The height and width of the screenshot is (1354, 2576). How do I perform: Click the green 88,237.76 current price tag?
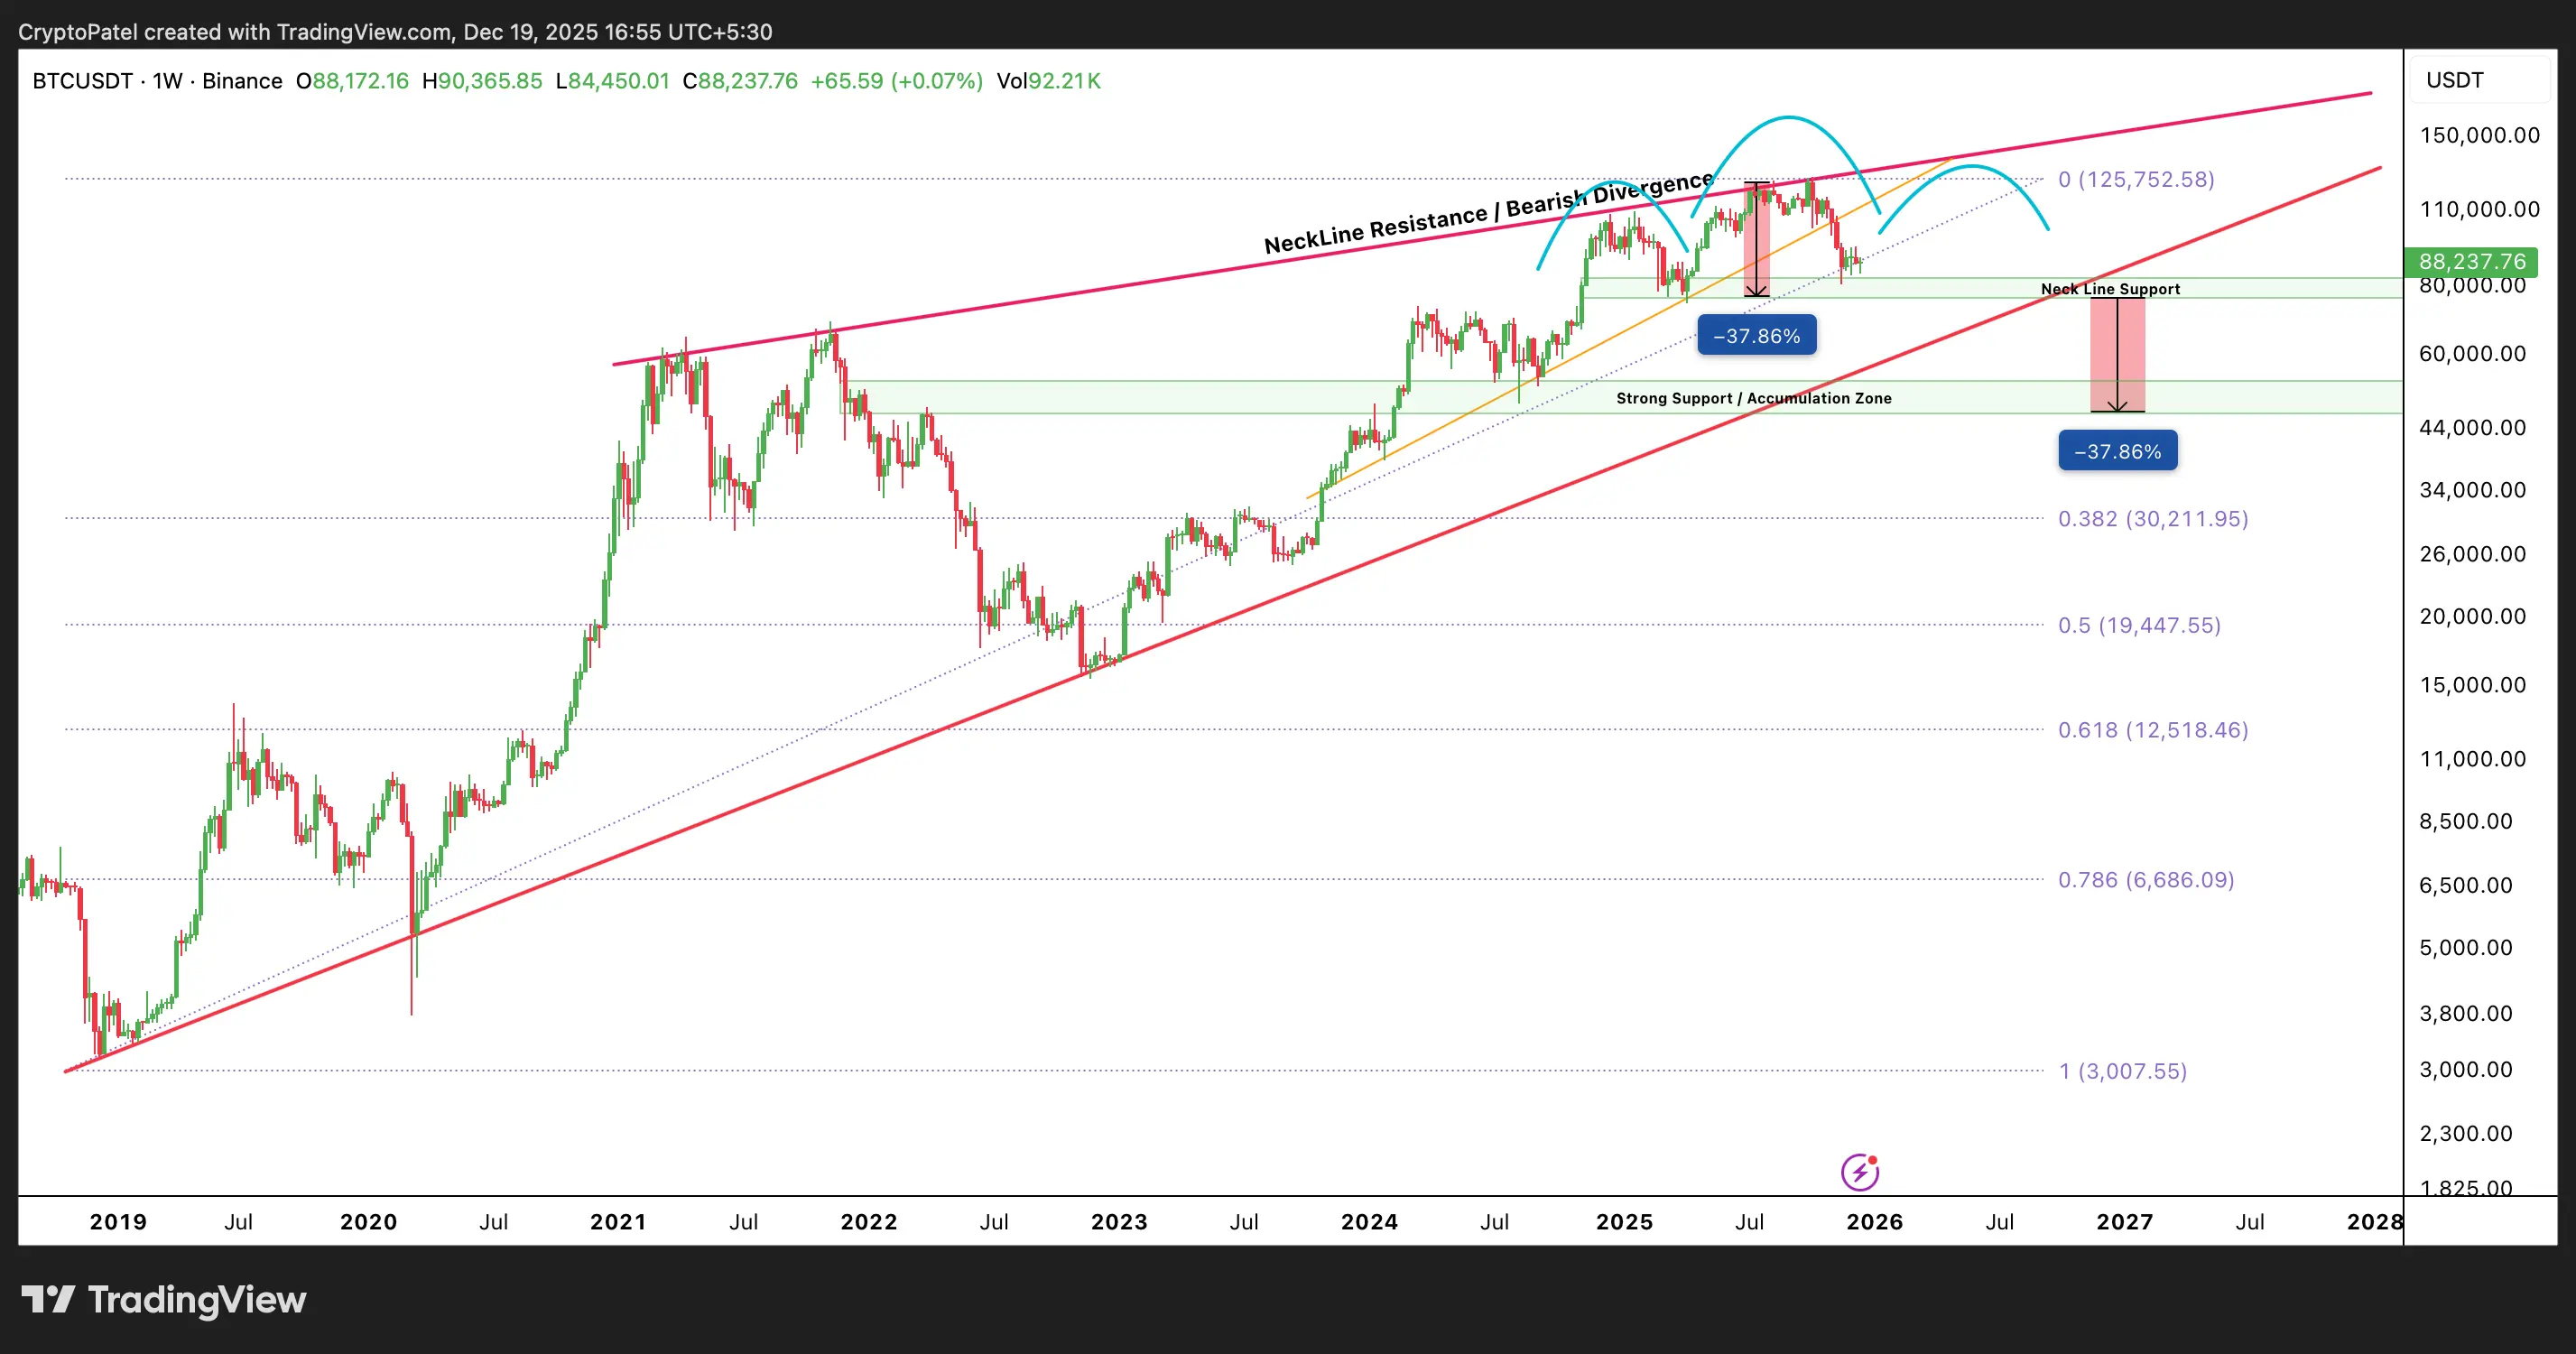pyautogui.click(x=2470, y=262)
